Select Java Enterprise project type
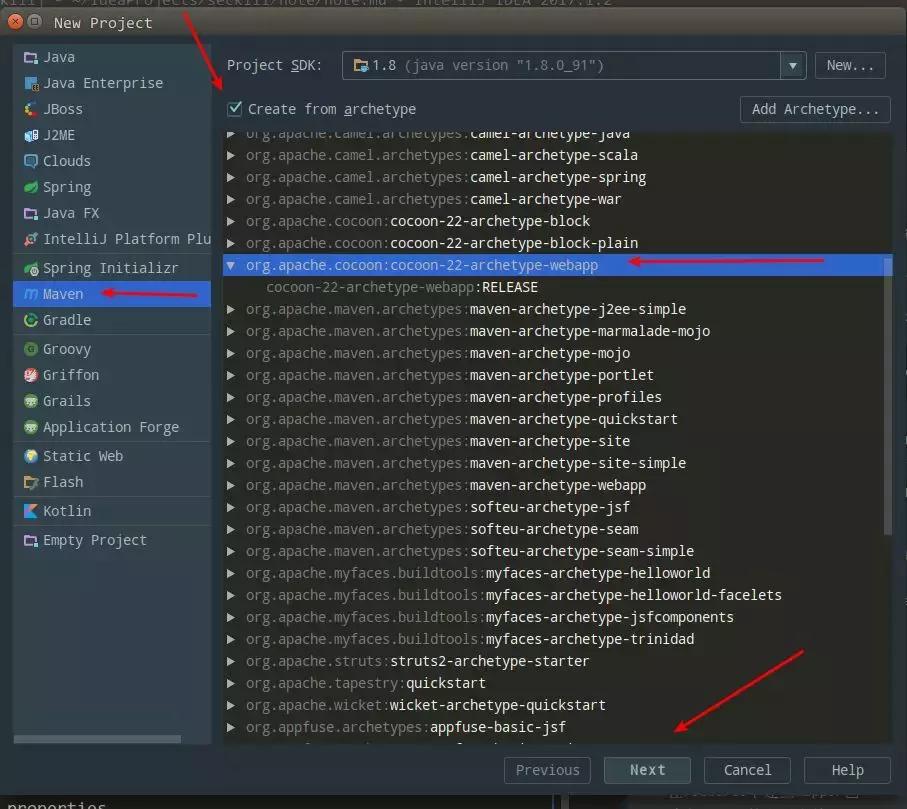The image size is (907, 809). [102, 83]
